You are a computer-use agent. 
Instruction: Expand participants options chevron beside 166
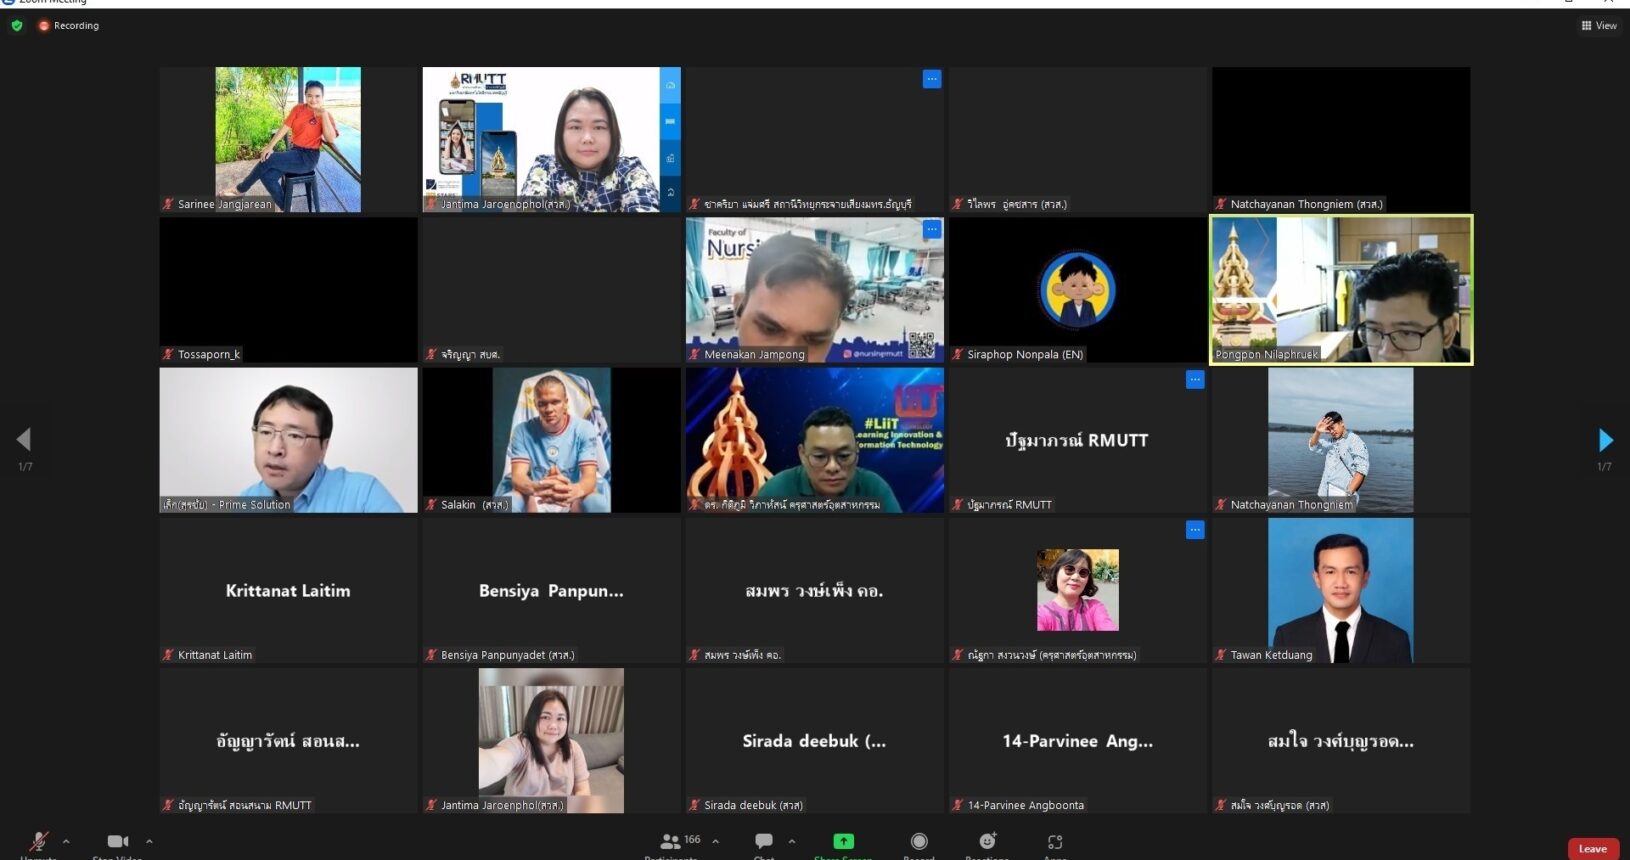coord(716,841)
